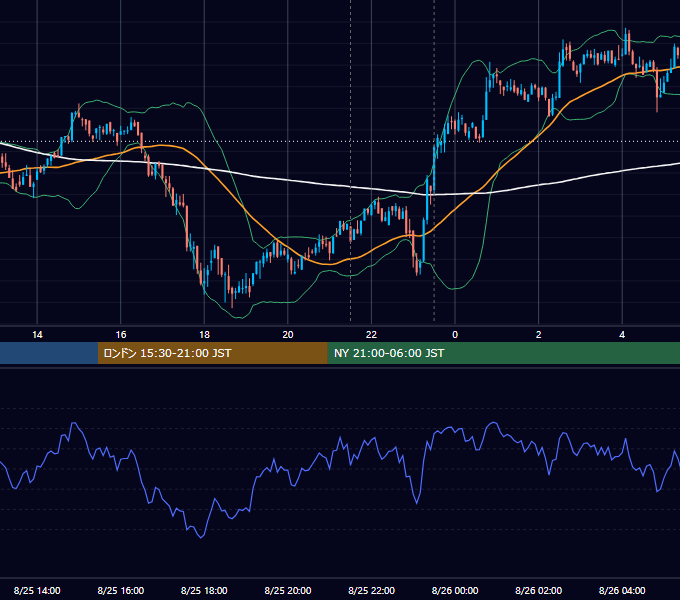Click the 4 hour label on upper axis
This screenshot has height=600, width=680.
point(622,335)
